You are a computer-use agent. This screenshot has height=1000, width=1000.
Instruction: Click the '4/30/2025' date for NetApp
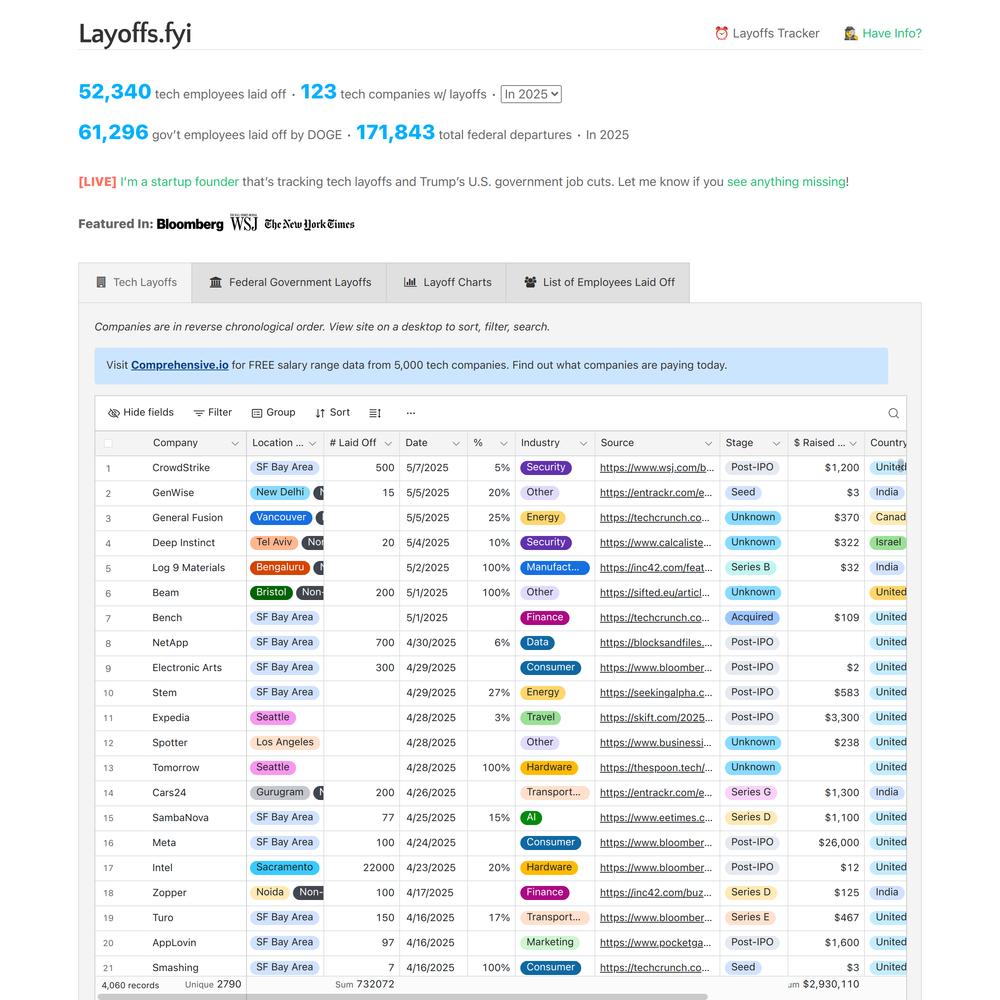click(x=431, y=643)
